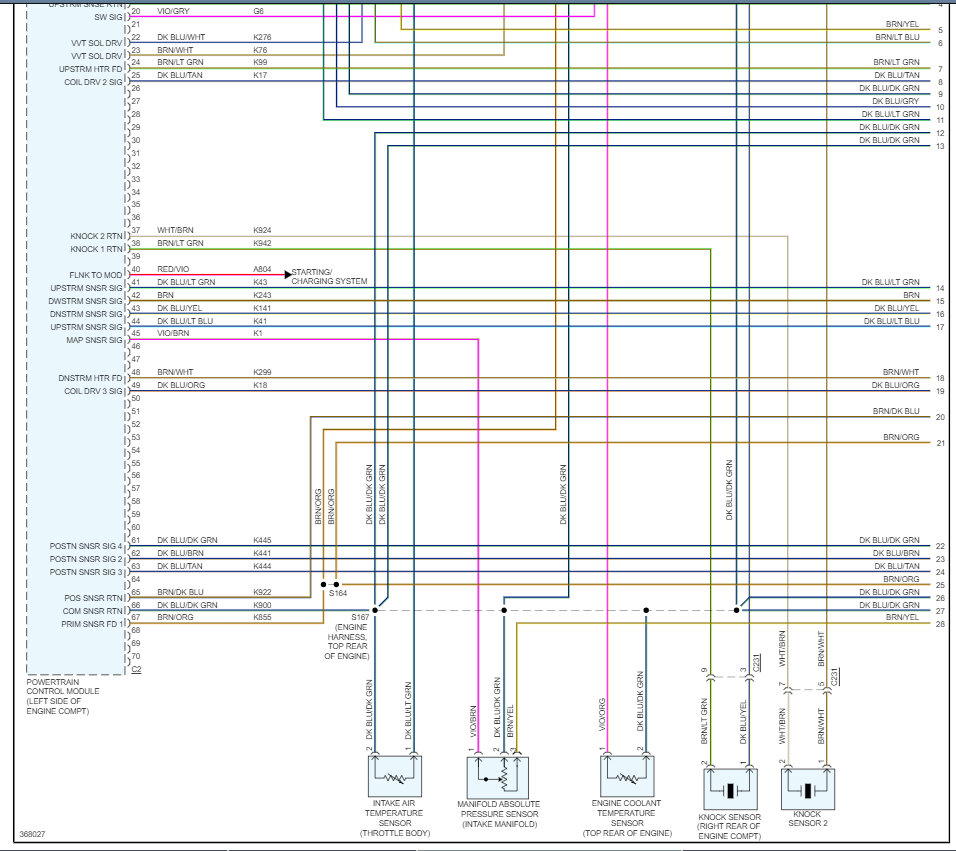Image resolution: width=956 pixels, height=851 pixels.
Task: Click circuit code K299
Action: coord(262,372)
